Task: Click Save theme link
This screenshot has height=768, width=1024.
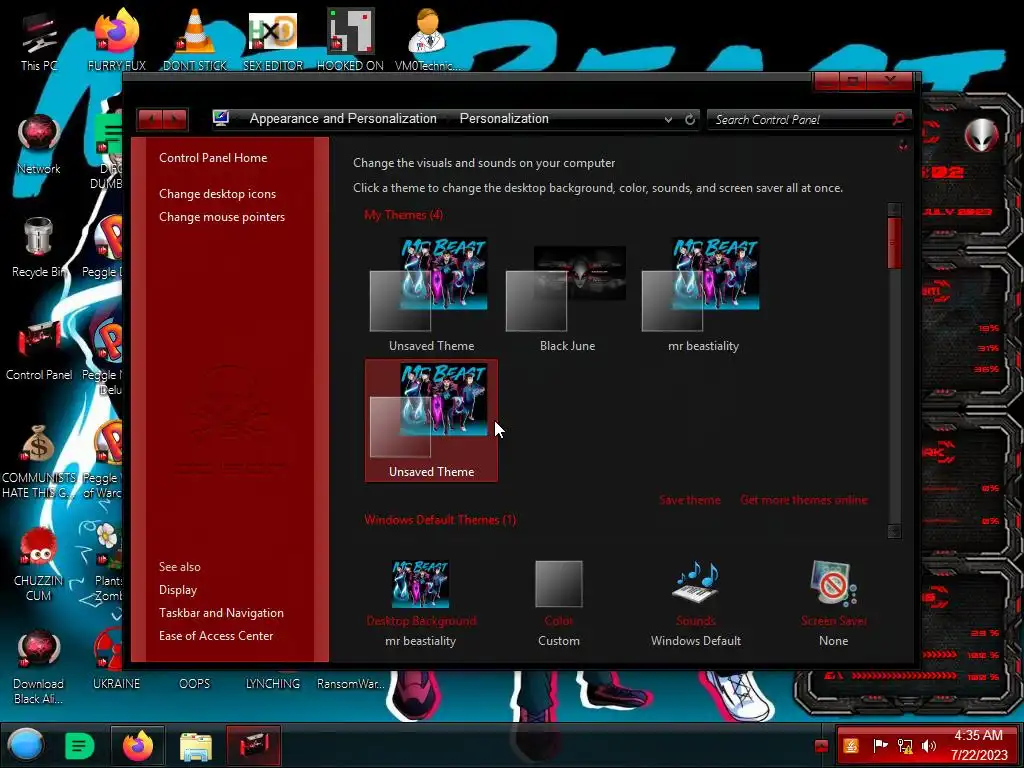Action: tap(690, 500)
